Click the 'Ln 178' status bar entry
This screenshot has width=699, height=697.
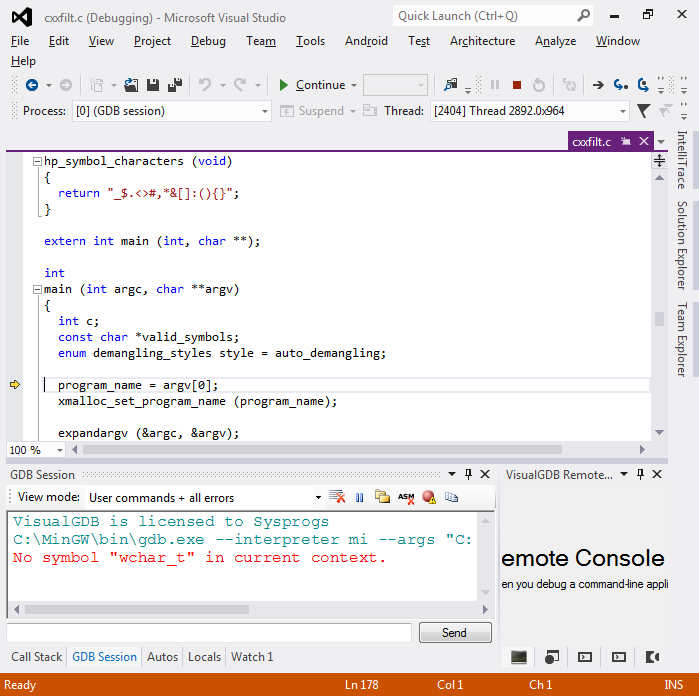[362, 685]
